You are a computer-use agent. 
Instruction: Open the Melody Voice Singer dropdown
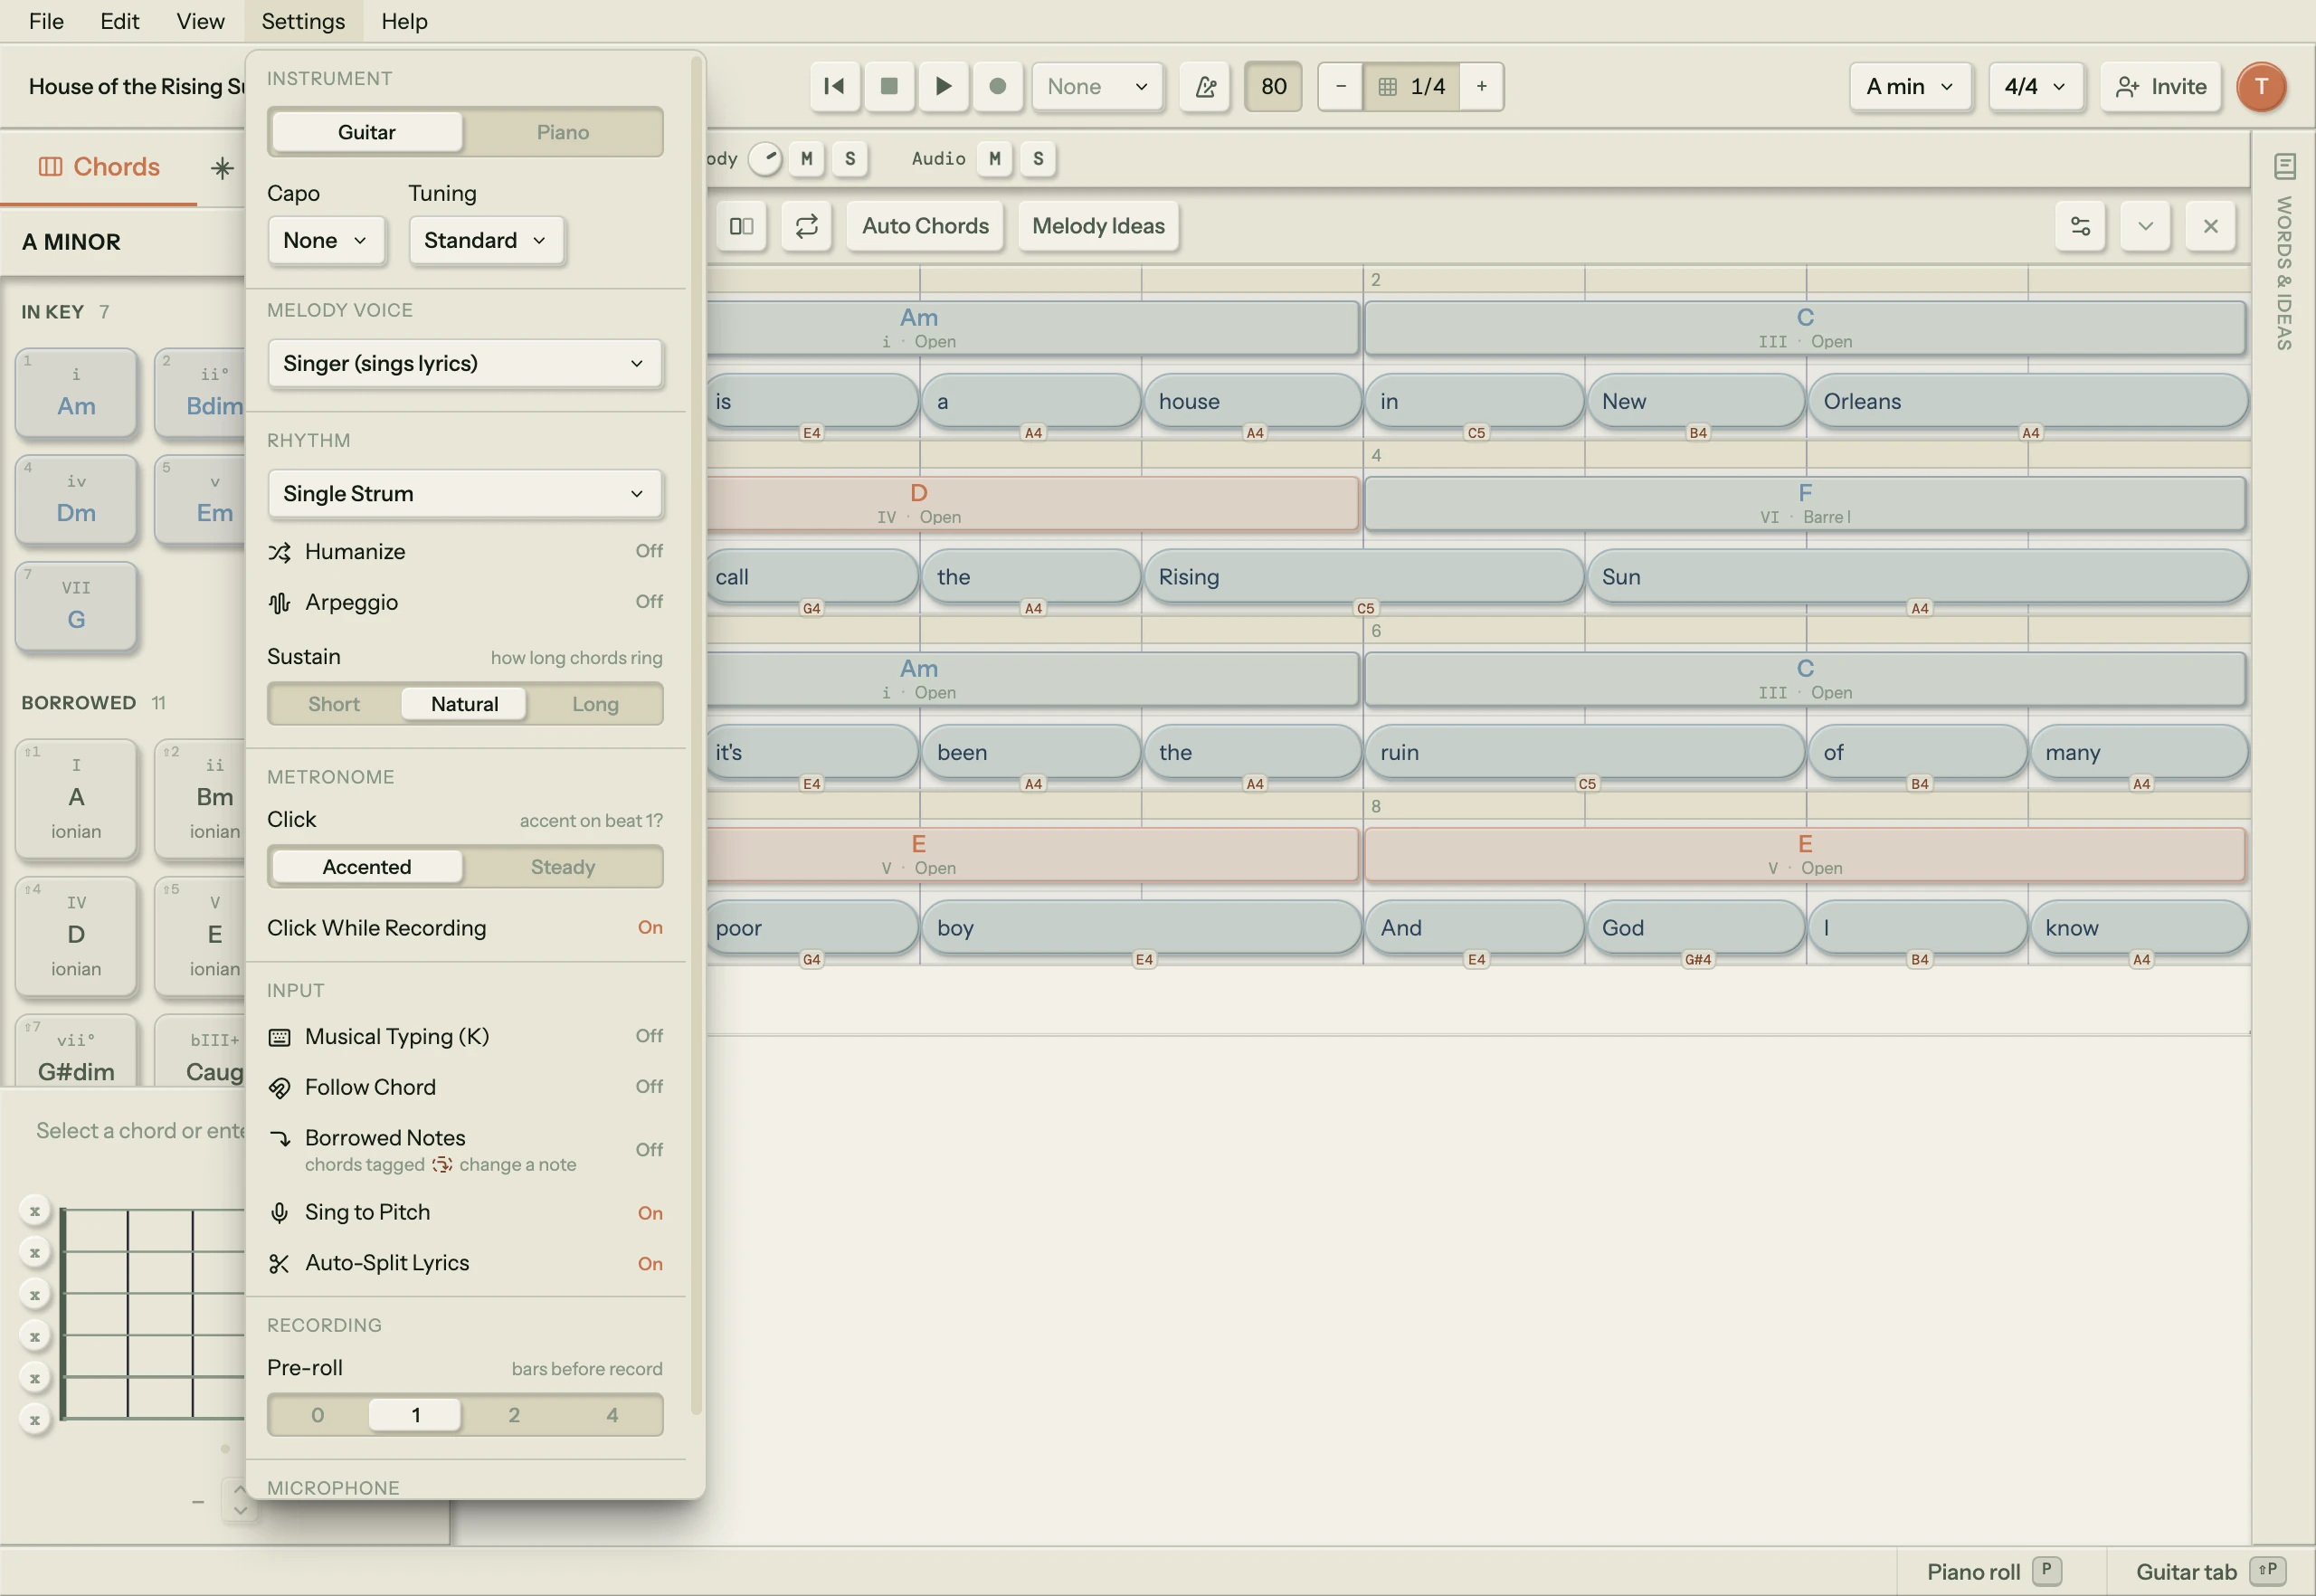tap(465, 363)
